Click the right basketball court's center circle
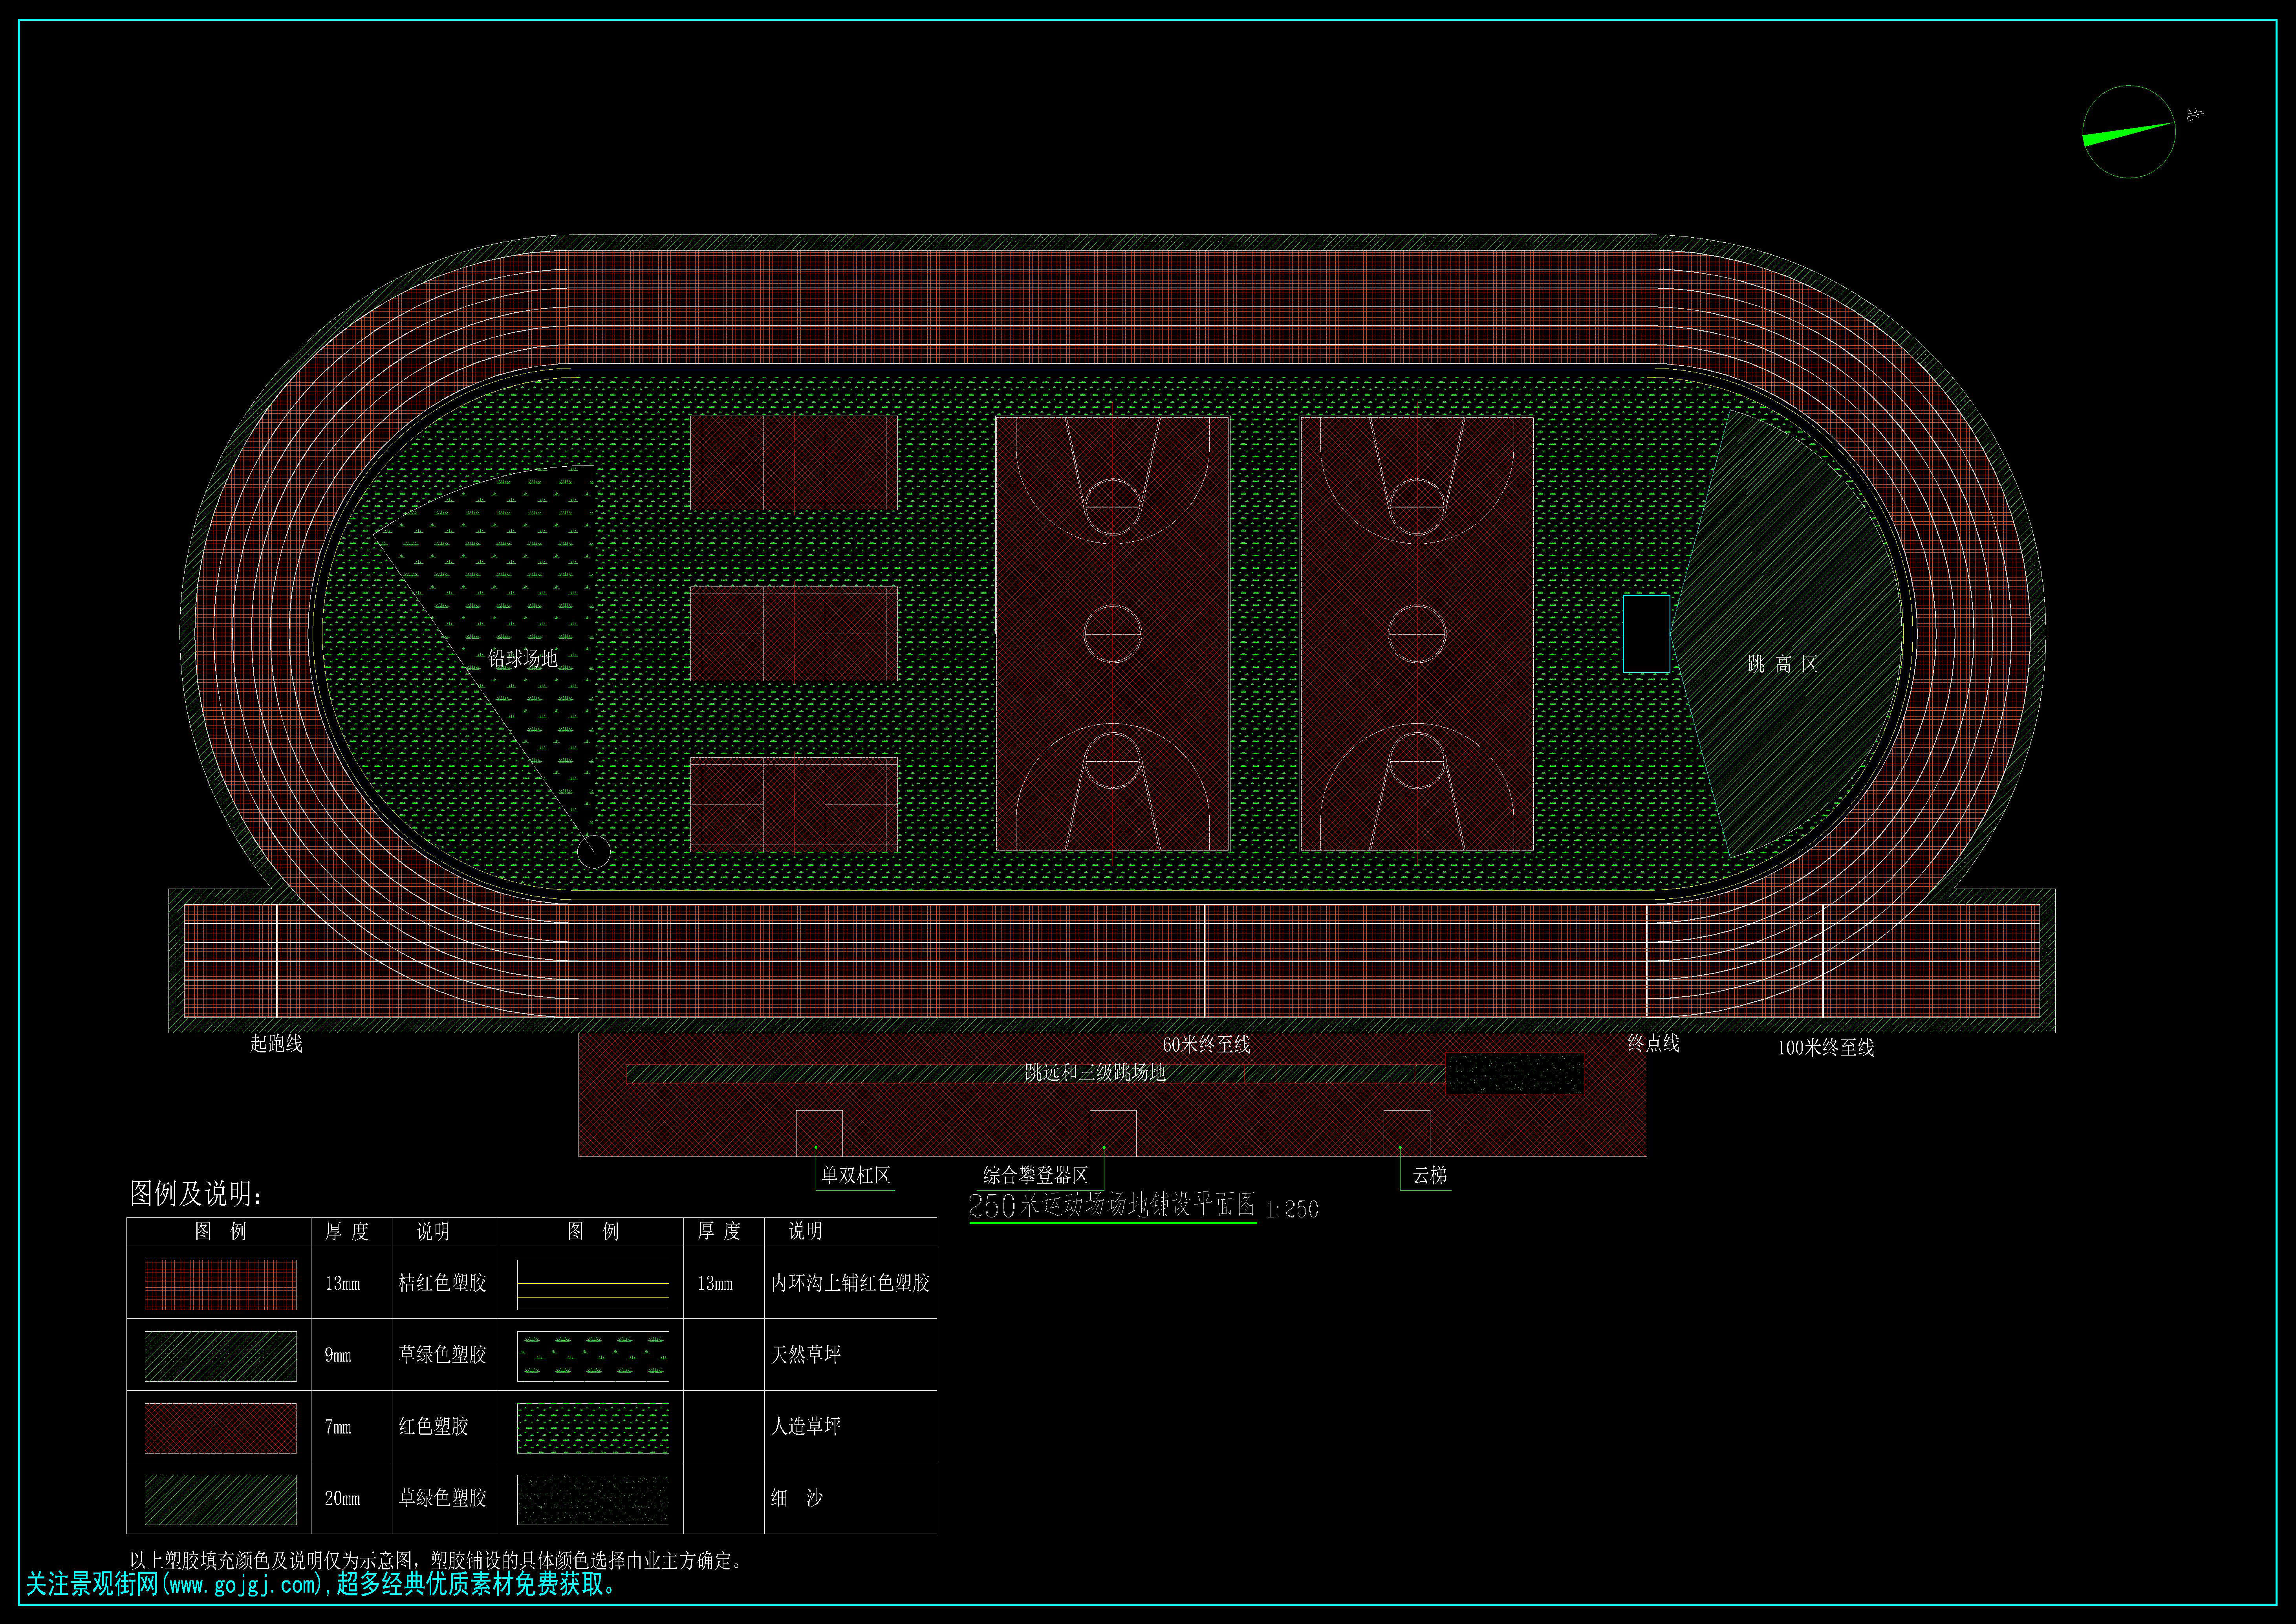 pyautogui.click(x=1417, y=634)
